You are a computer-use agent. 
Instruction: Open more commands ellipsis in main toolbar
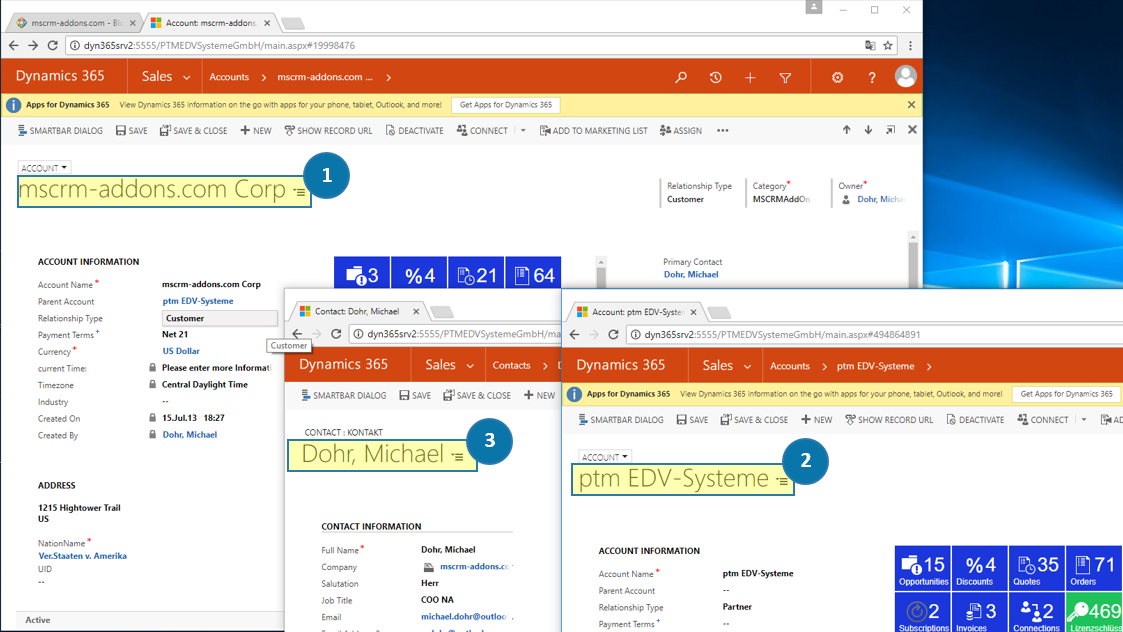723,130
